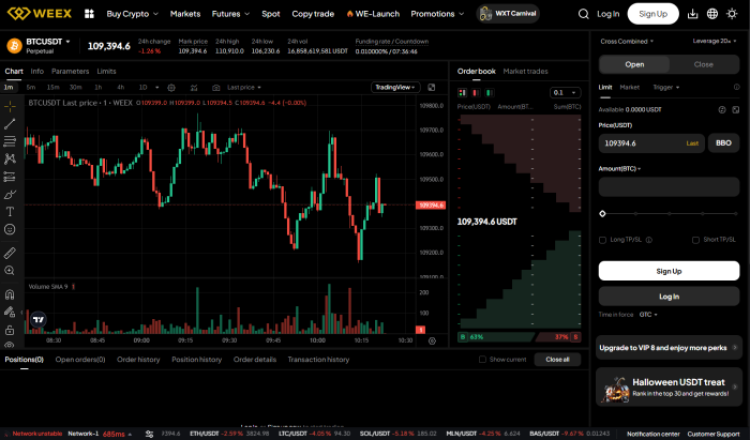
Task: Open the emoji icons tool
Action: point(10,230)
